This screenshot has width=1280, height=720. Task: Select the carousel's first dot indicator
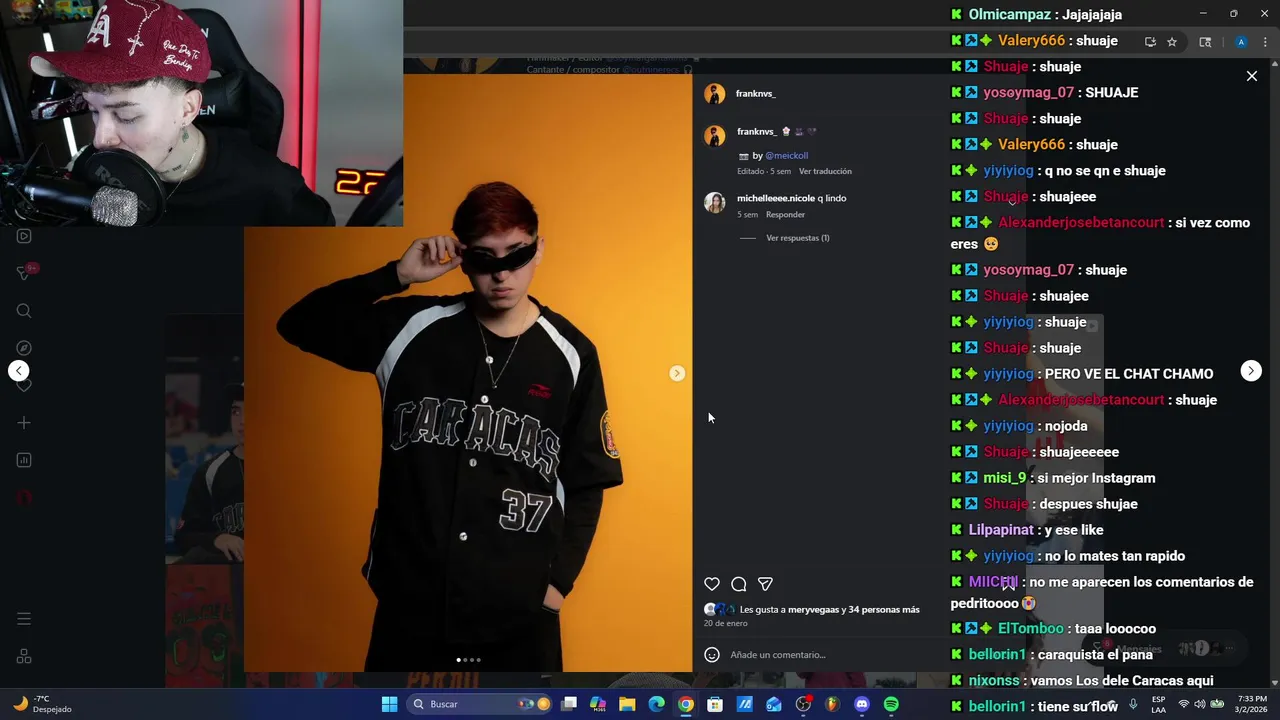(x=459, y=660)
